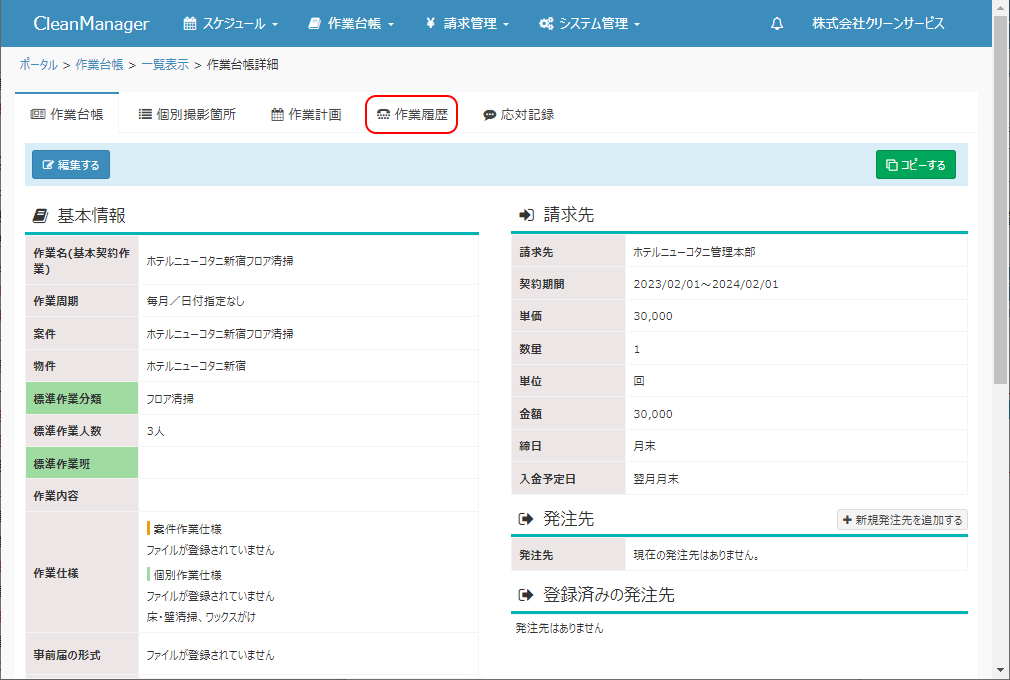This screenshot has height=680, width=1010.
Task: Navigate to 一覧表示 in breadcrumb
Action: [x=165, y=65]
